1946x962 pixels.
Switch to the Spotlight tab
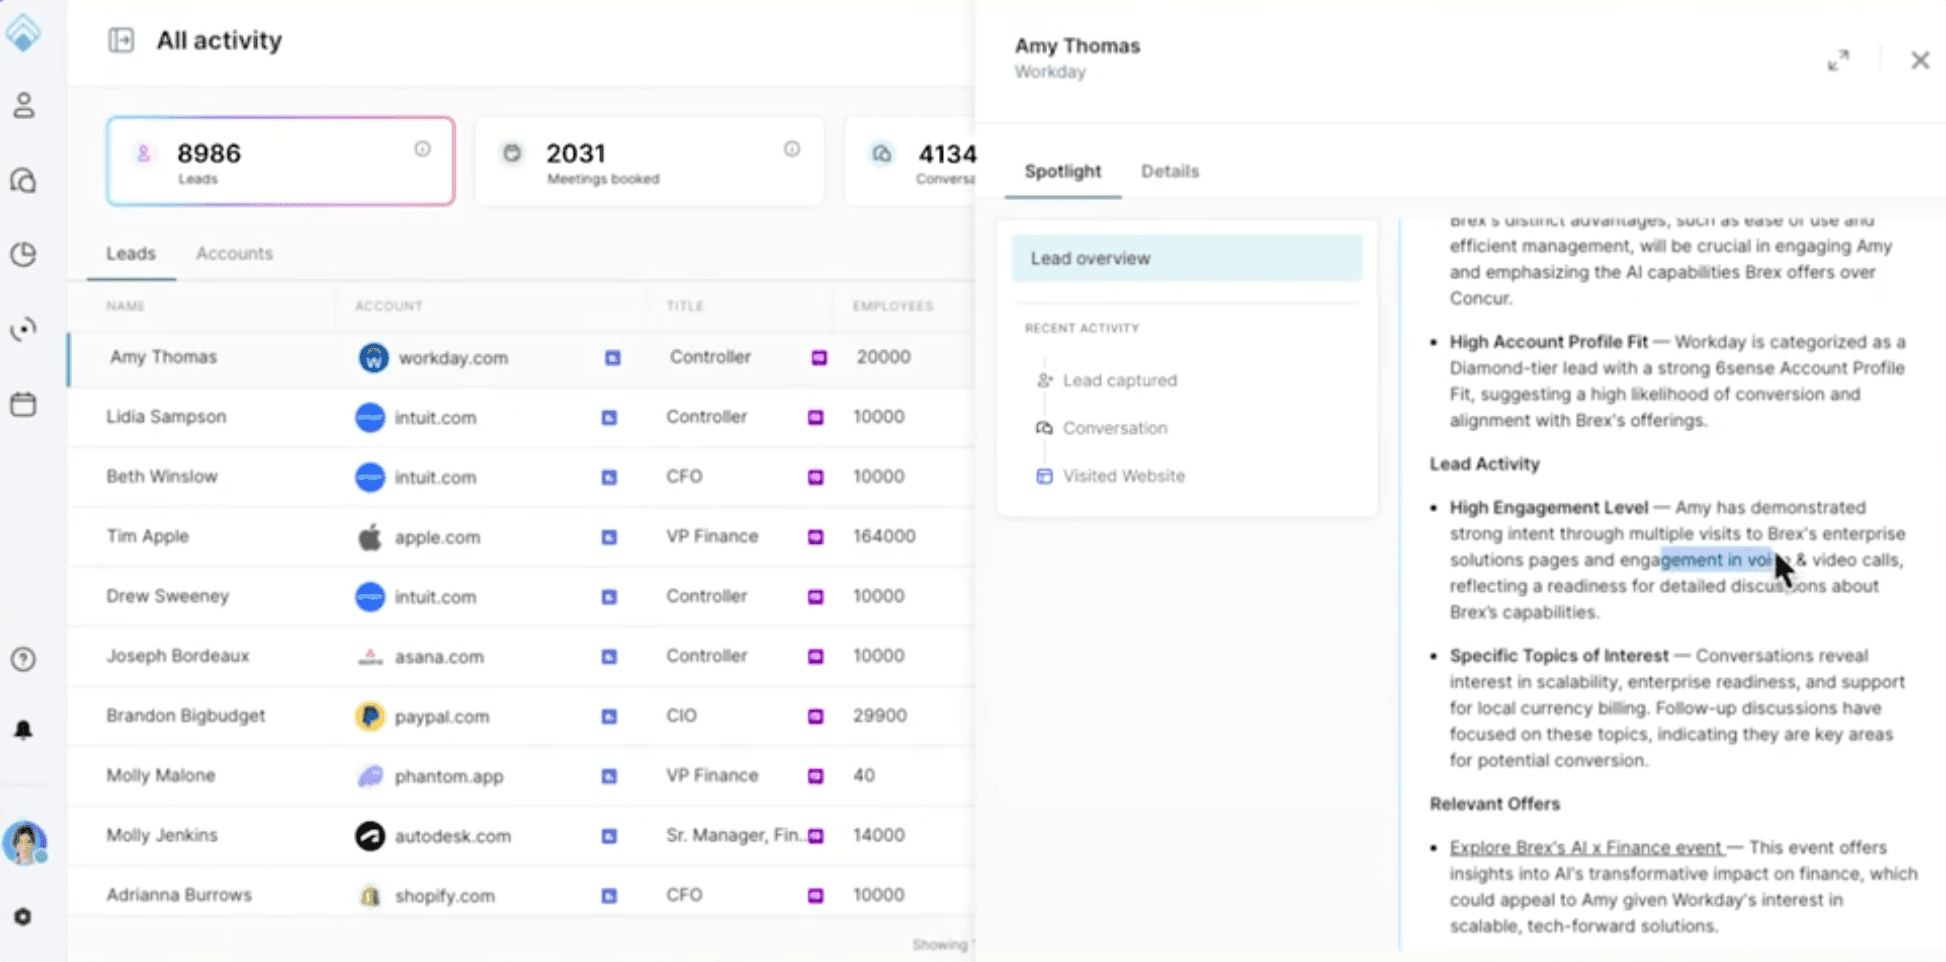pos(1062,171)
